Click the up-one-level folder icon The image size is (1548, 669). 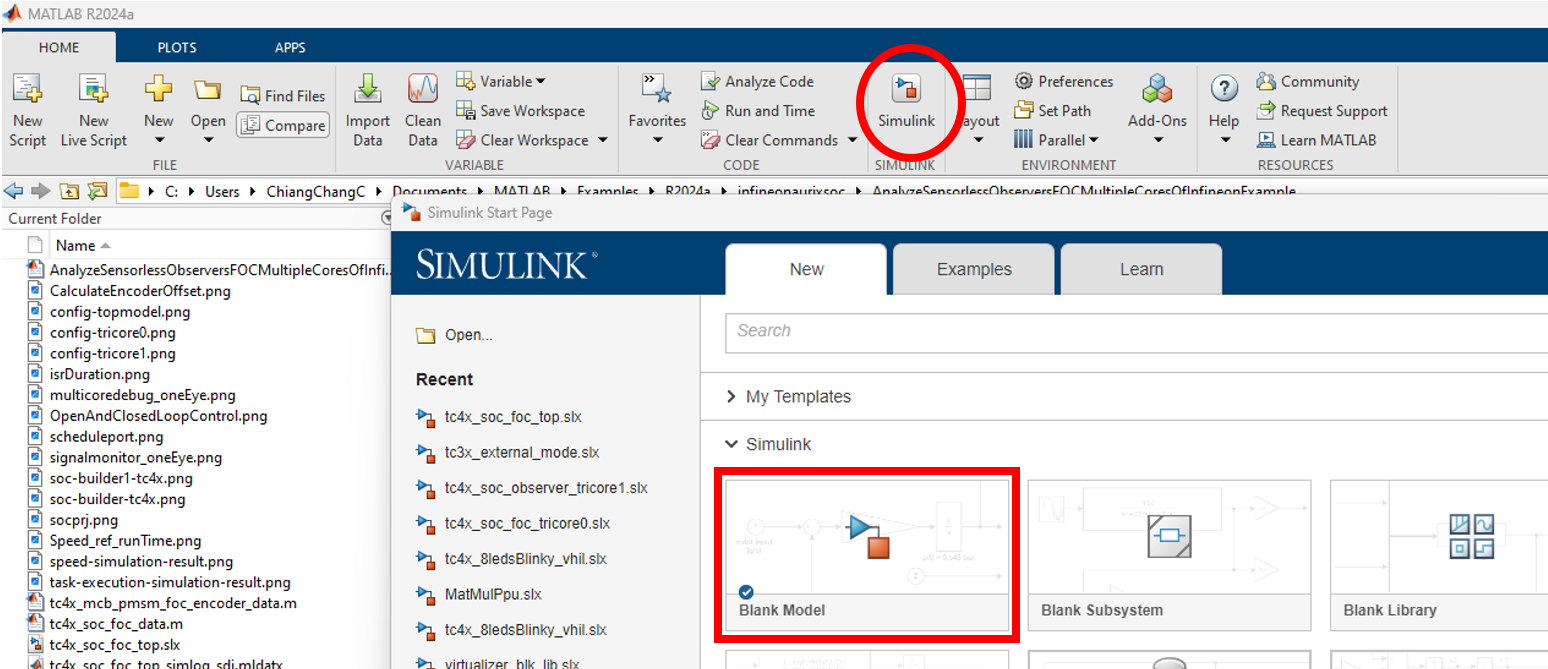coord(69,190)
